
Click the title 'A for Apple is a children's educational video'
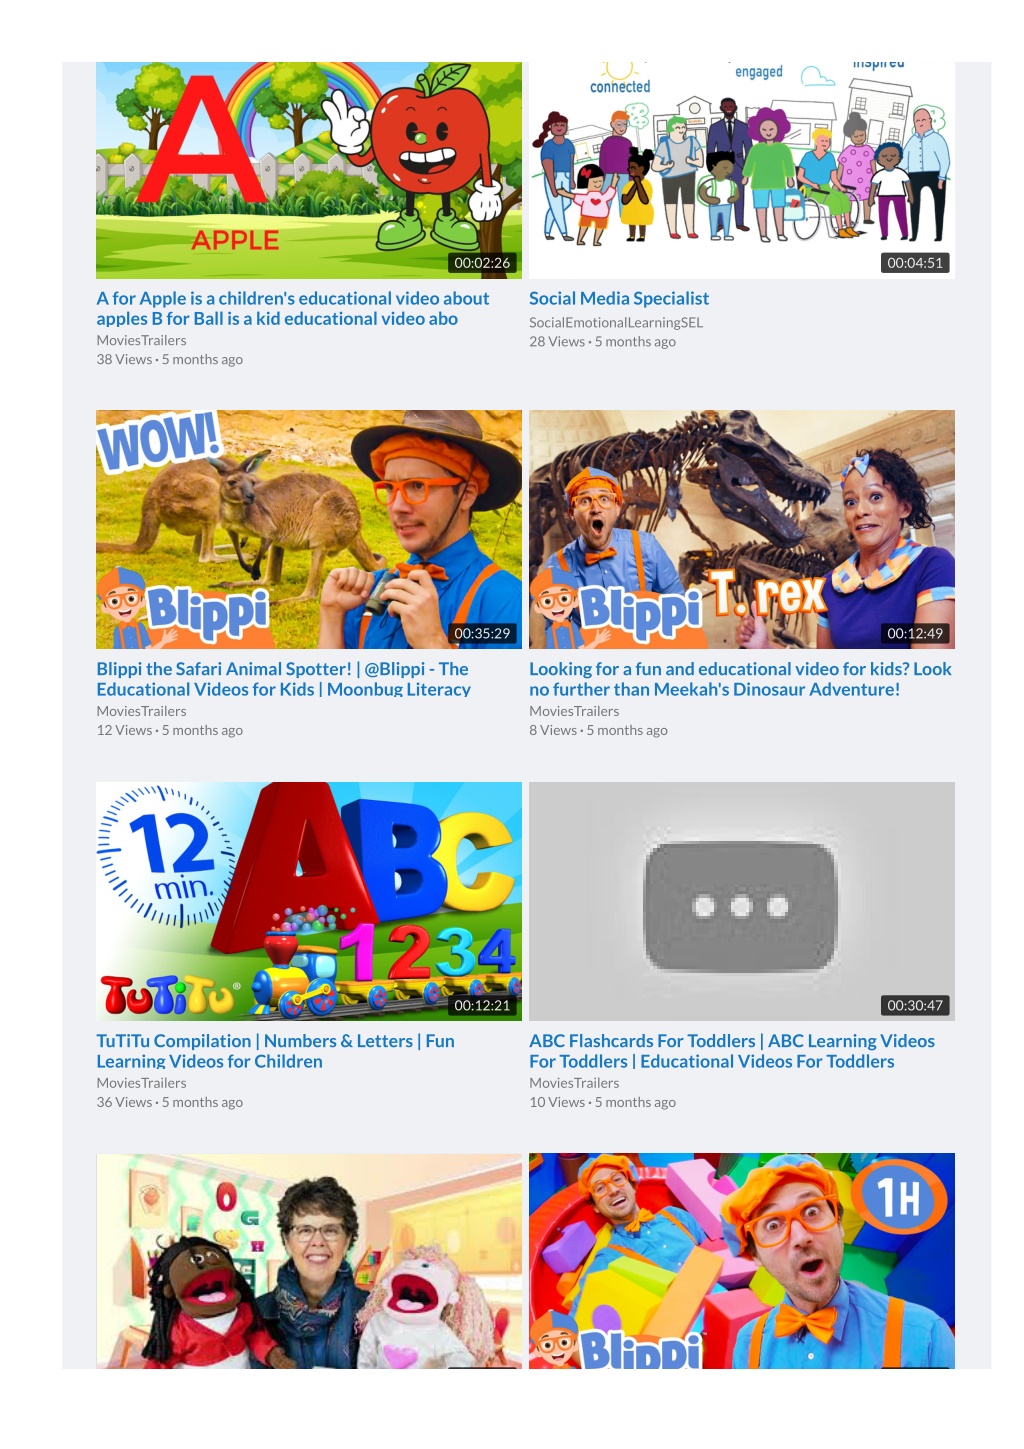(x=293, y=308)
